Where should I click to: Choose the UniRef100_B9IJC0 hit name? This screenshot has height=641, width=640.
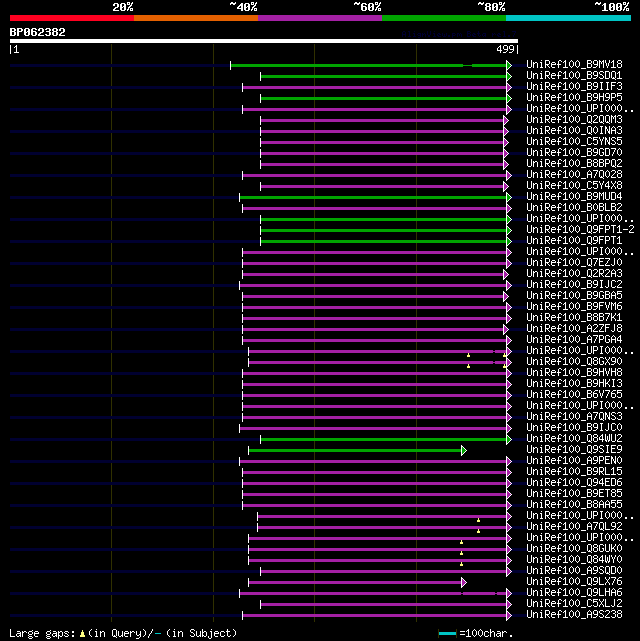(574, 428)
